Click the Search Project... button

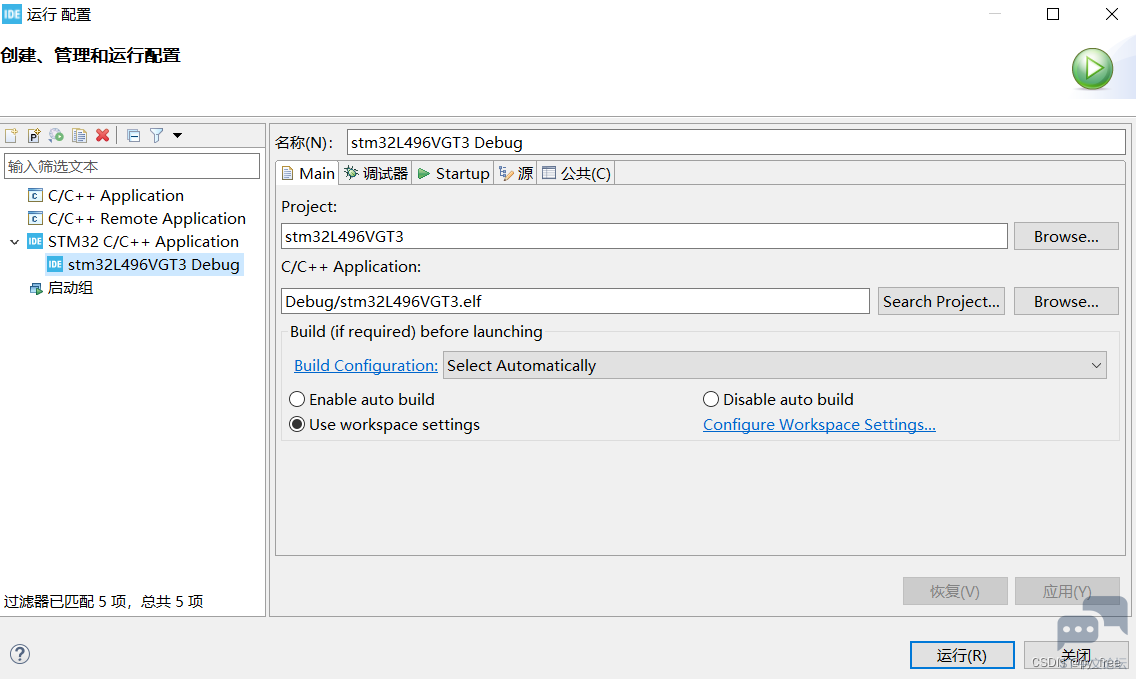point(941,301)
